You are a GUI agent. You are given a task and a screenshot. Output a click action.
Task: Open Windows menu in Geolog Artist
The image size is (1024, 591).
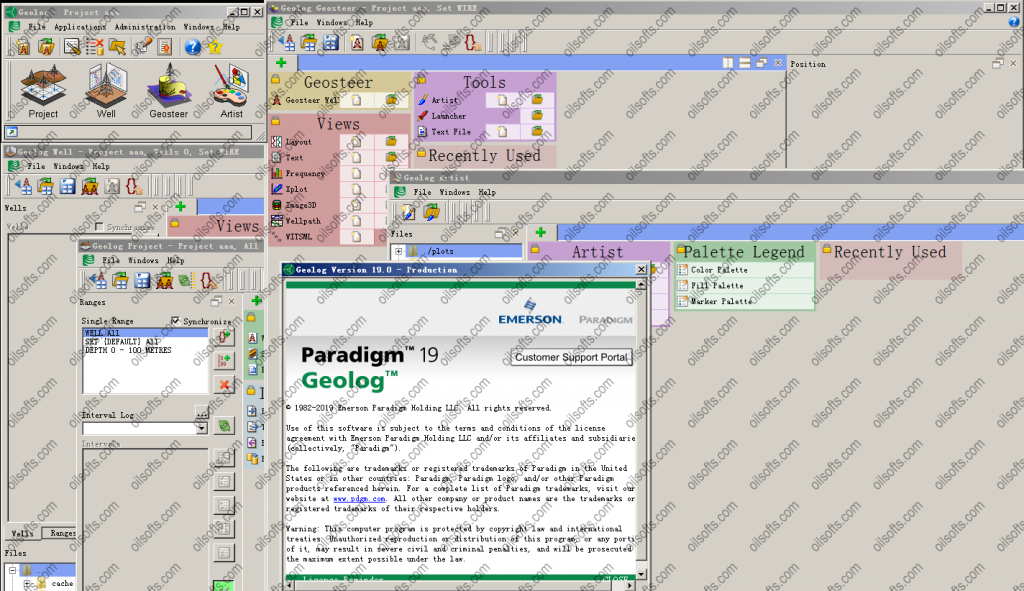455,192
